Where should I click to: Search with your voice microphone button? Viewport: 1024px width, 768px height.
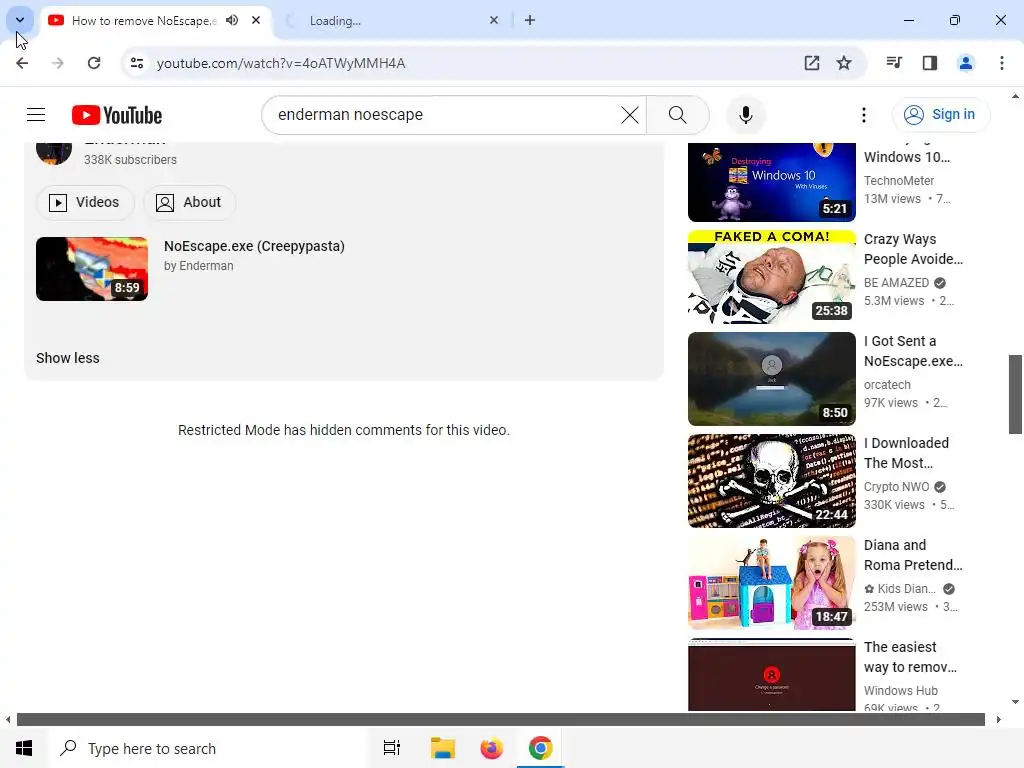tap(745, 115)
